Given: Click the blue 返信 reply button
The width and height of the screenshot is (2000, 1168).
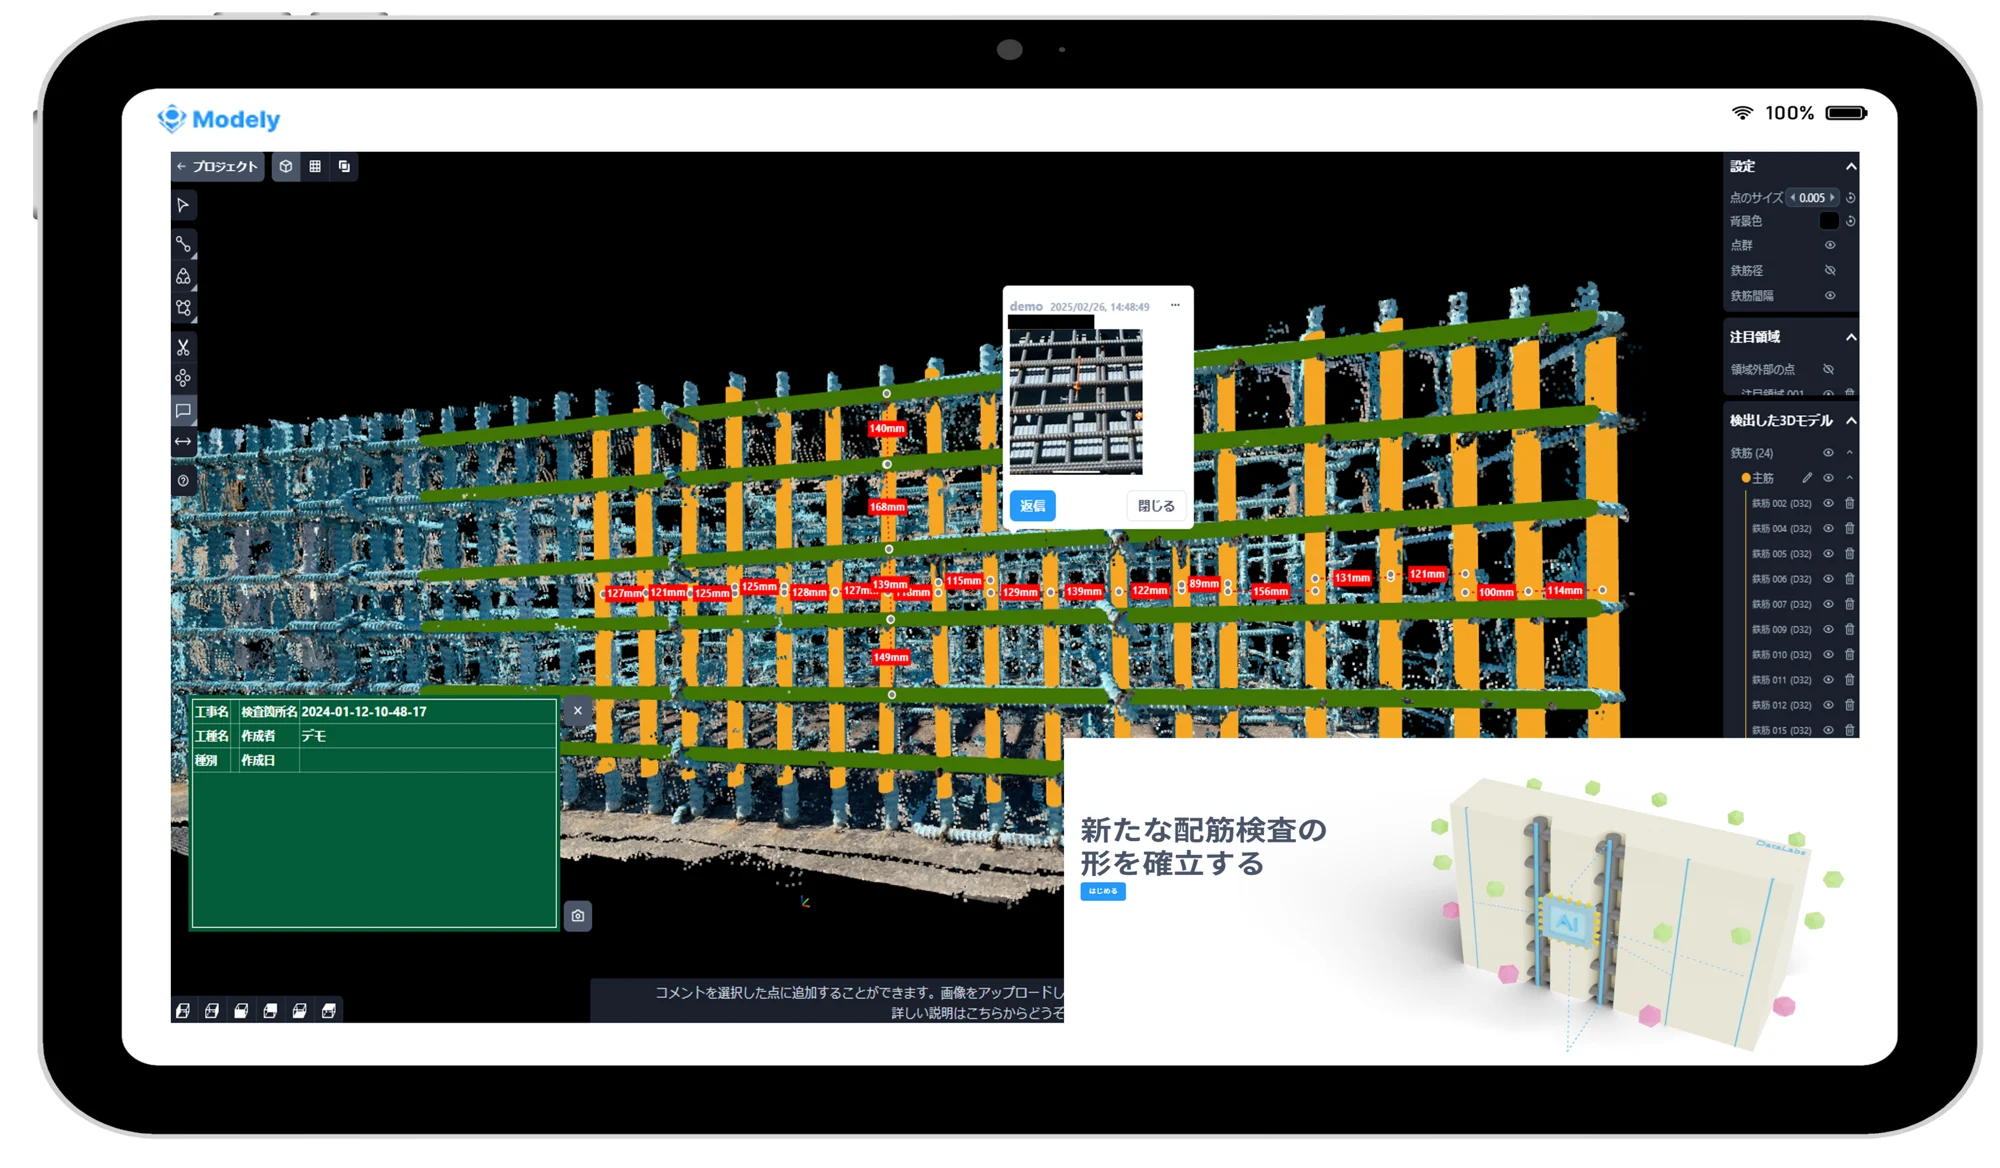Looking at the screenshot, I should click(x=1032, y=506).
